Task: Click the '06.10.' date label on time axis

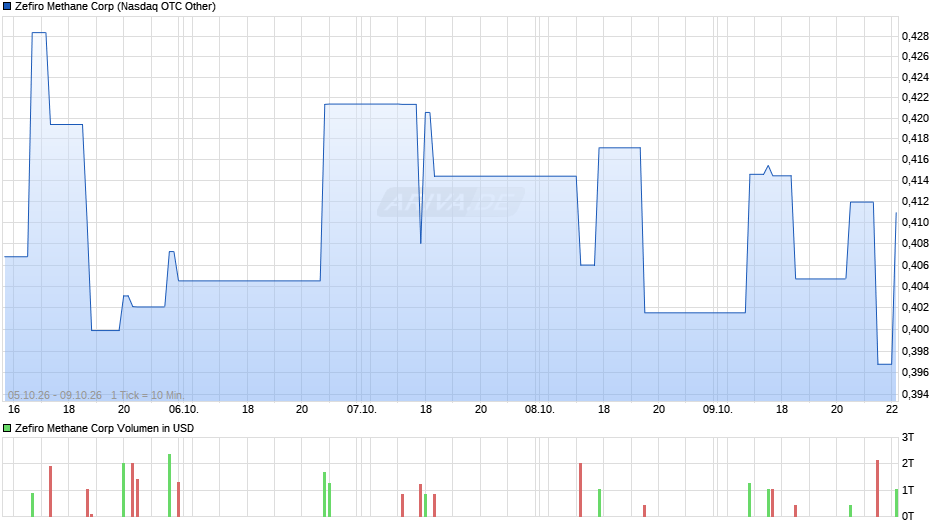Action: (183, 409)
